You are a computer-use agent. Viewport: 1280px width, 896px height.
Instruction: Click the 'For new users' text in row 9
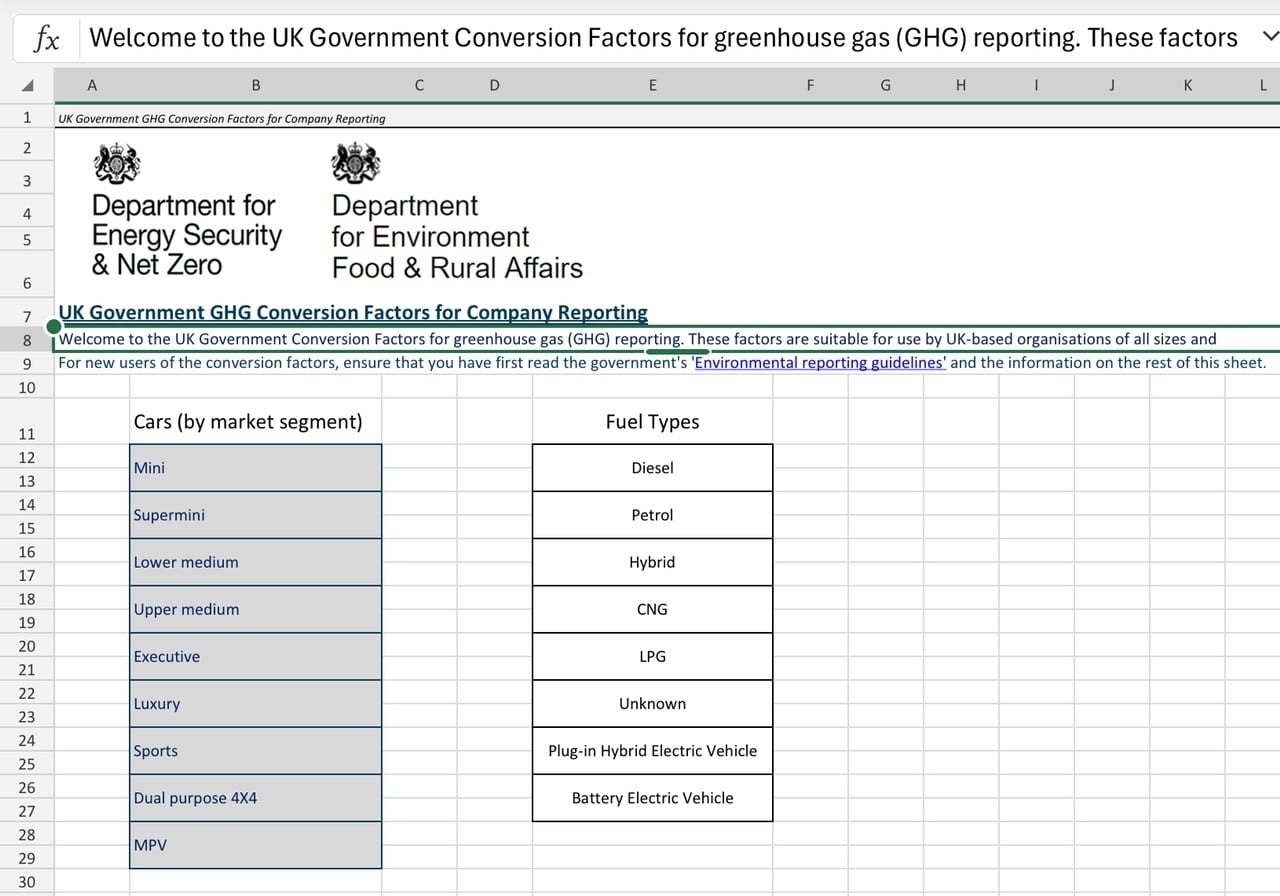coord(661,362)
